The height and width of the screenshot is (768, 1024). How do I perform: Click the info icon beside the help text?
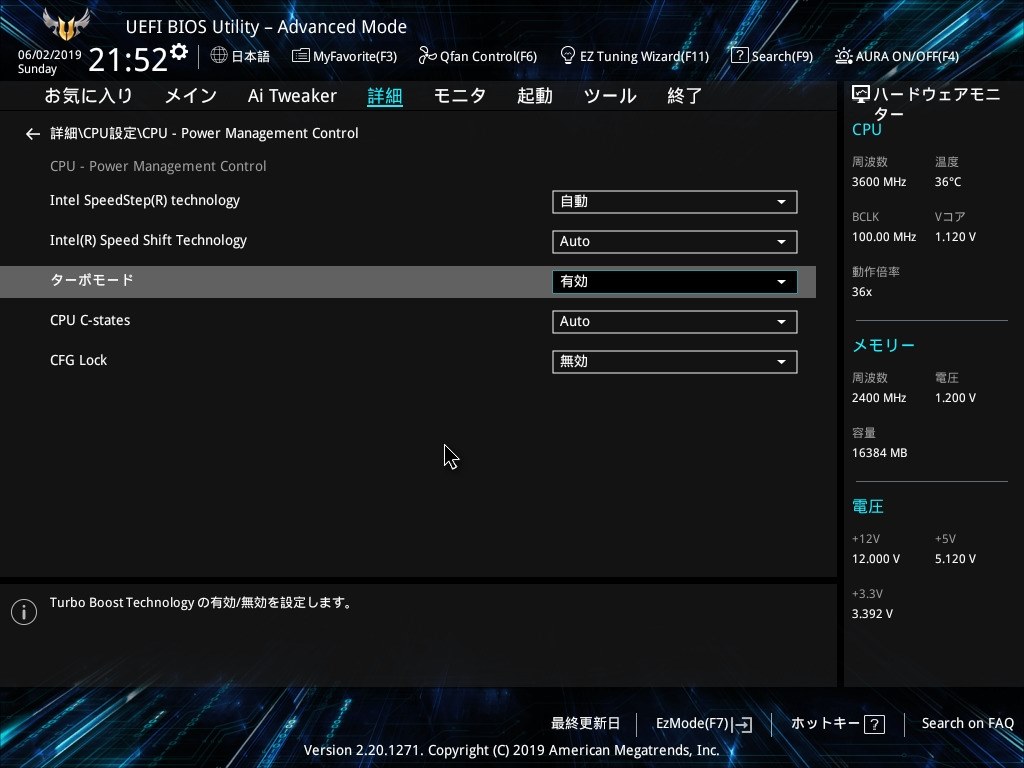(x=24, y=611)
